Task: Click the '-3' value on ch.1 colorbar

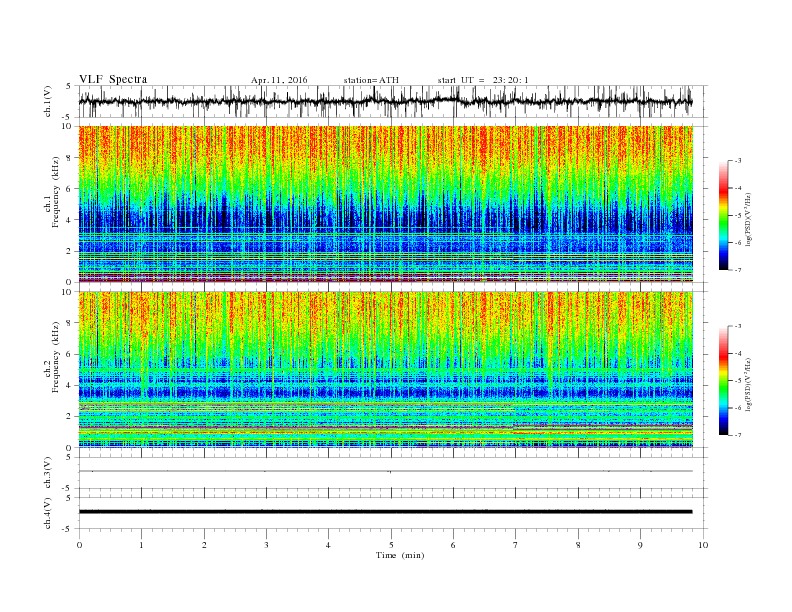Action: point(737,161)
